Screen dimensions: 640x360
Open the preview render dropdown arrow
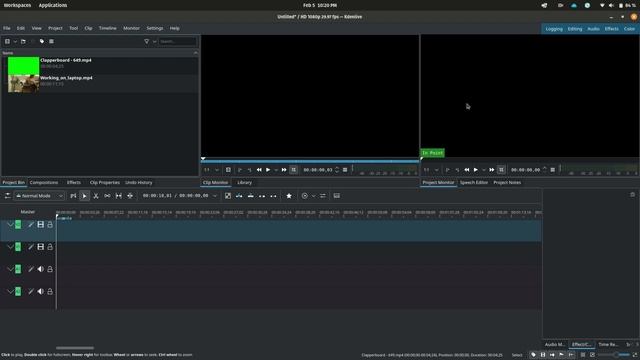313,196
